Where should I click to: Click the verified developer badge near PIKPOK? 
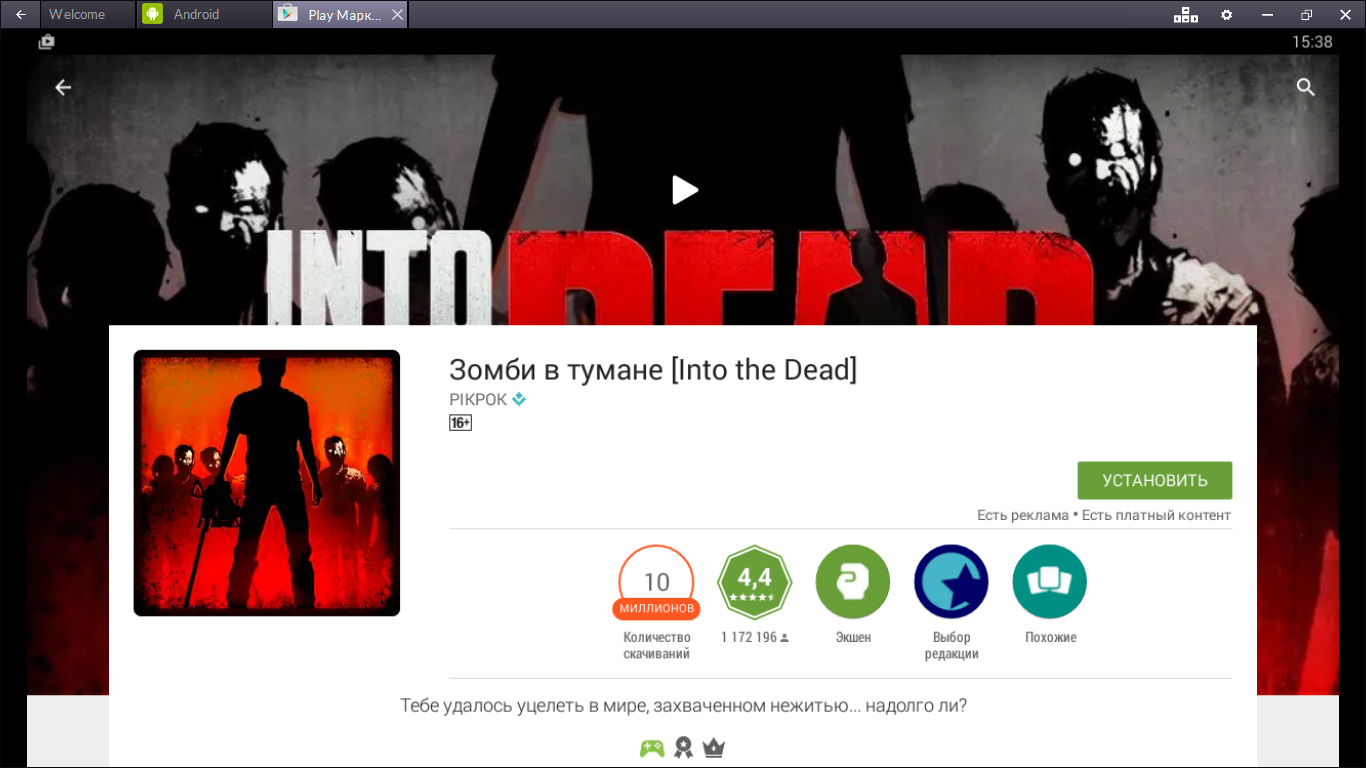pos(519,399)
